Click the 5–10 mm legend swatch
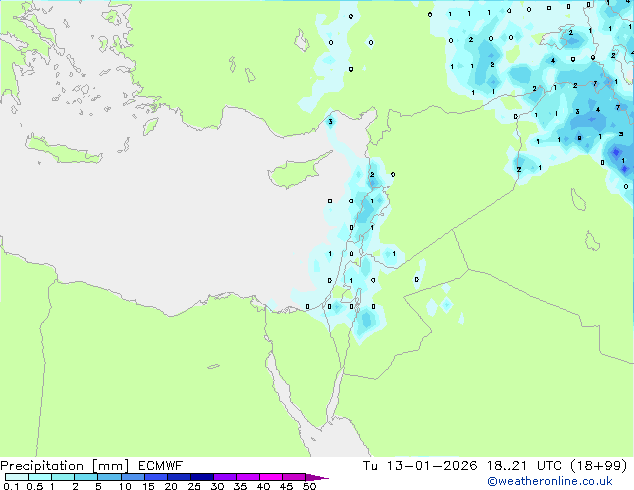Image resolution: width=634 pixels, height=490 pixels. coord(109,477)
